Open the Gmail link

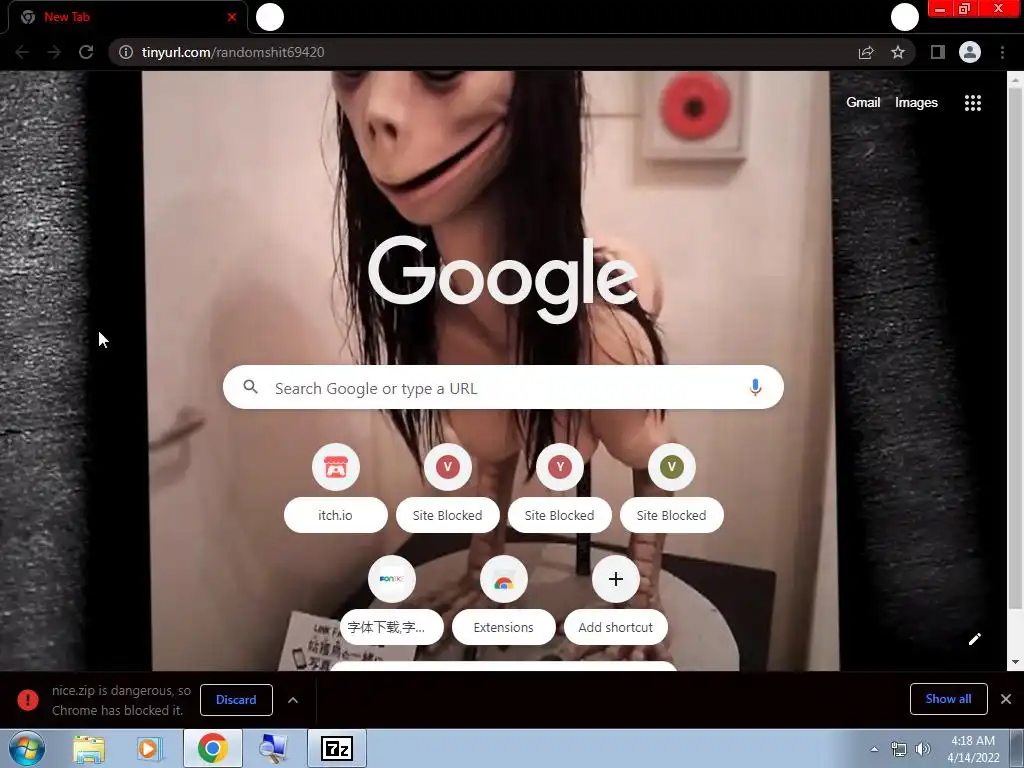click(x=863, y=103)
